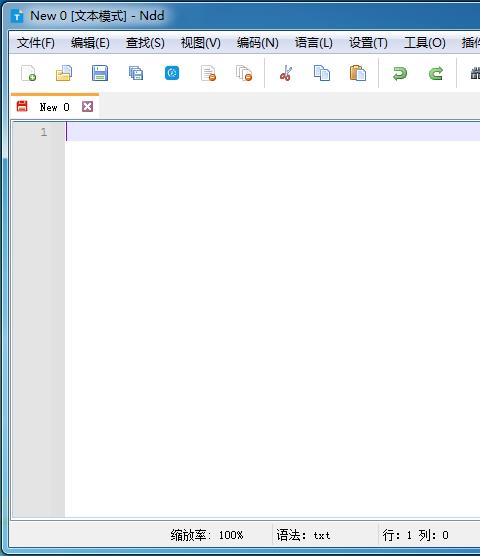The height and width of the screenshot is (556, 480).
Task: Click the Open File folder icon
Action: tap(64, 73)
